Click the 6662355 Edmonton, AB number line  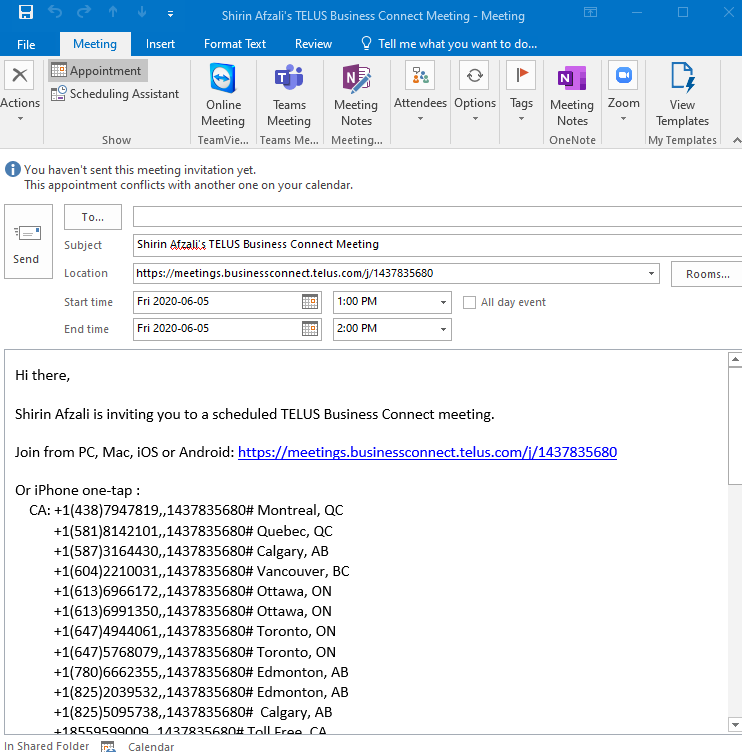201,672
